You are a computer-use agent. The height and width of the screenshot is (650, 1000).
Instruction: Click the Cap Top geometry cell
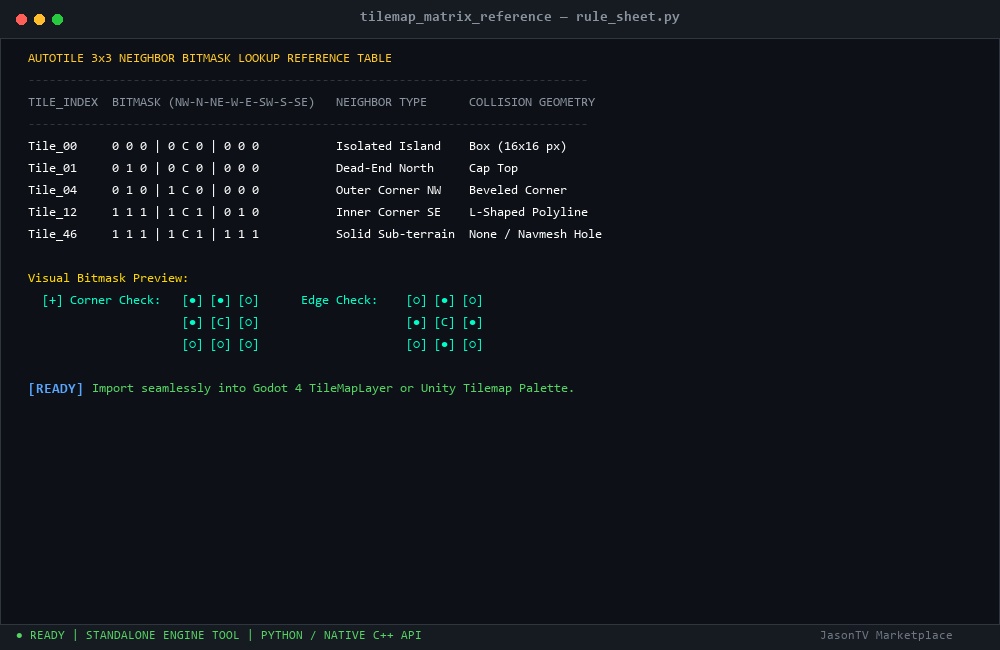[493, 168]
